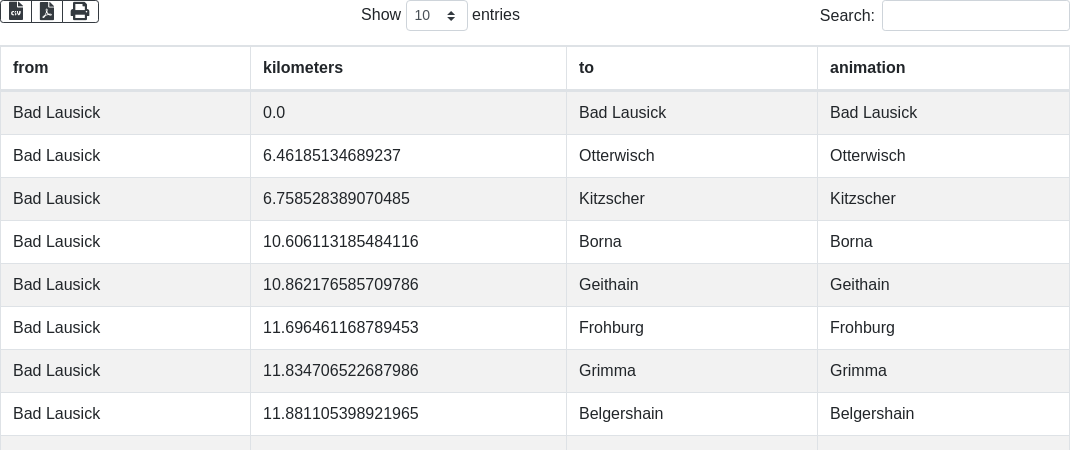Screen dimensions: 1070x450
Task: Click the 6.46185134689237 kilometers value
Action: [331, 156]
